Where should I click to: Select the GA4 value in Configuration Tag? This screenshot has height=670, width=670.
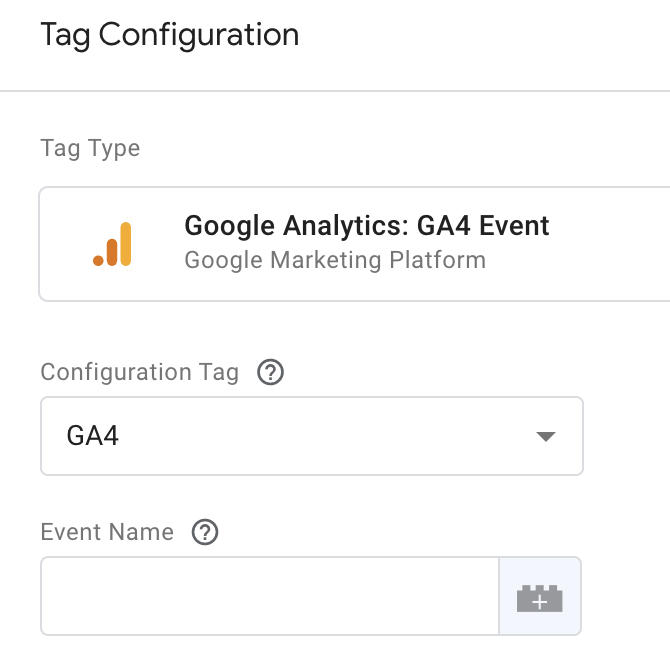click(93, 436)
